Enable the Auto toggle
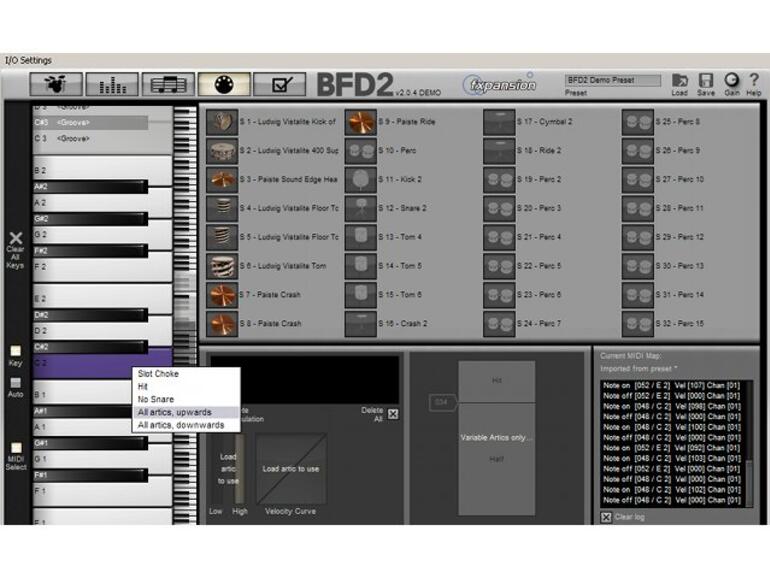The image size is (770, 578). 15,382
